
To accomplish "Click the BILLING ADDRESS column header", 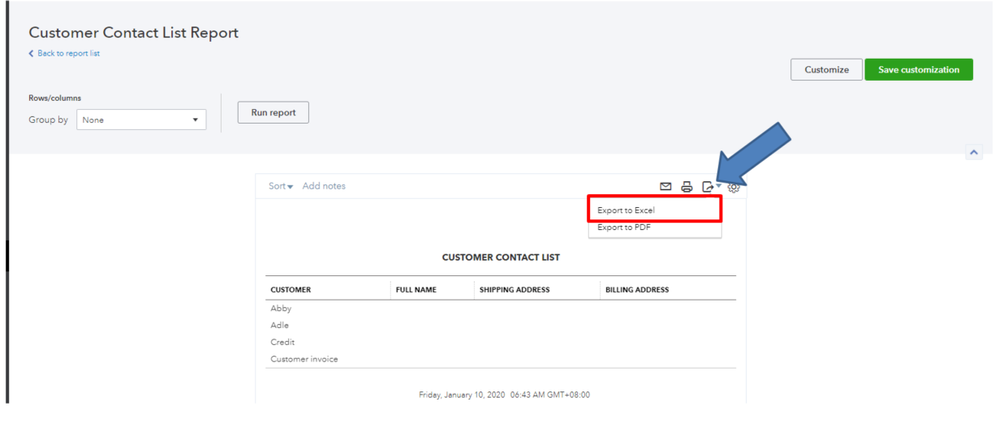I will pos(637,290).
